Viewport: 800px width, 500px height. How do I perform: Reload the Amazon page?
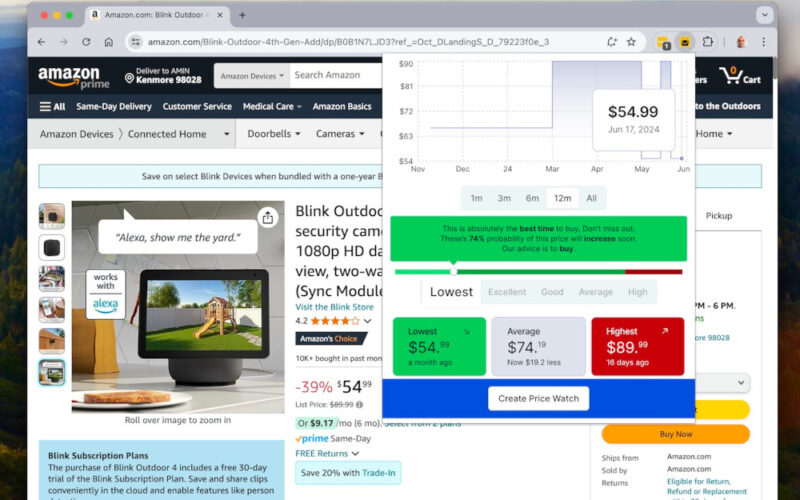pos(86,42)
